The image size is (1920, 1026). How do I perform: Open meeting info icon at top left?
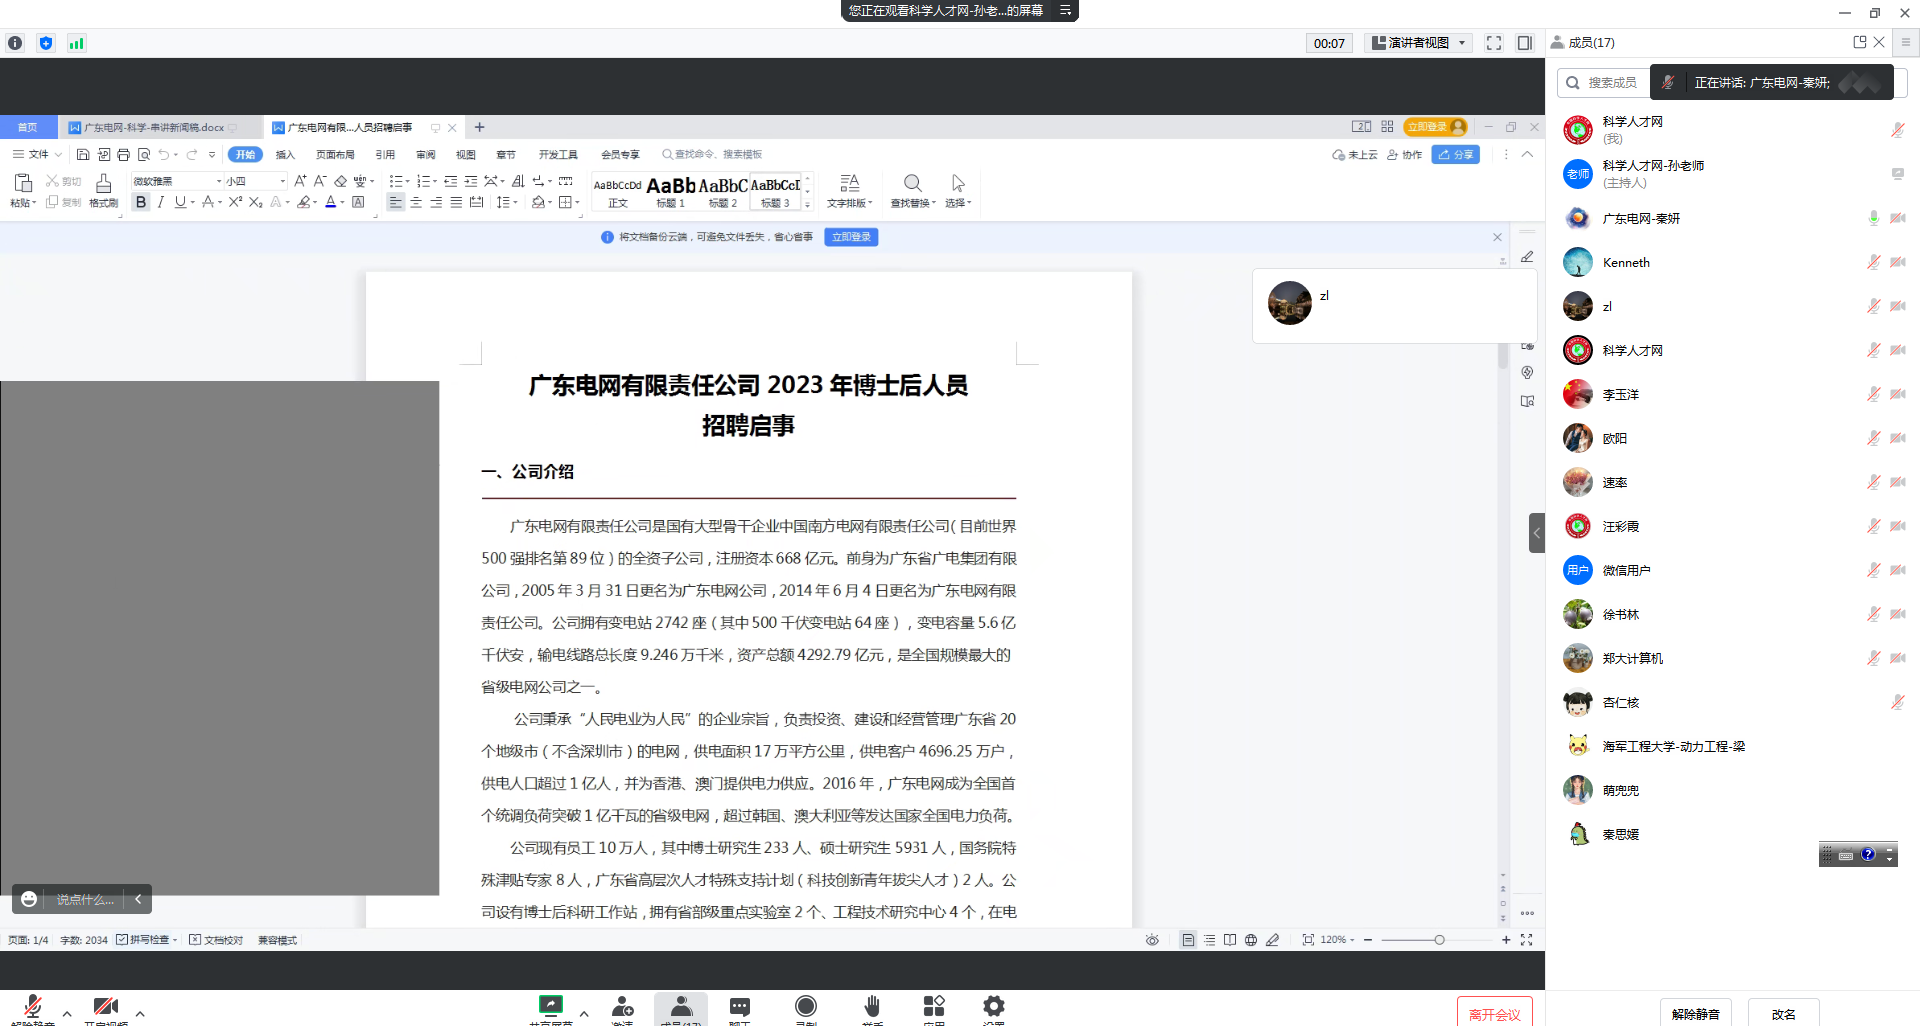pyautogui.click(x=15, y=43)
